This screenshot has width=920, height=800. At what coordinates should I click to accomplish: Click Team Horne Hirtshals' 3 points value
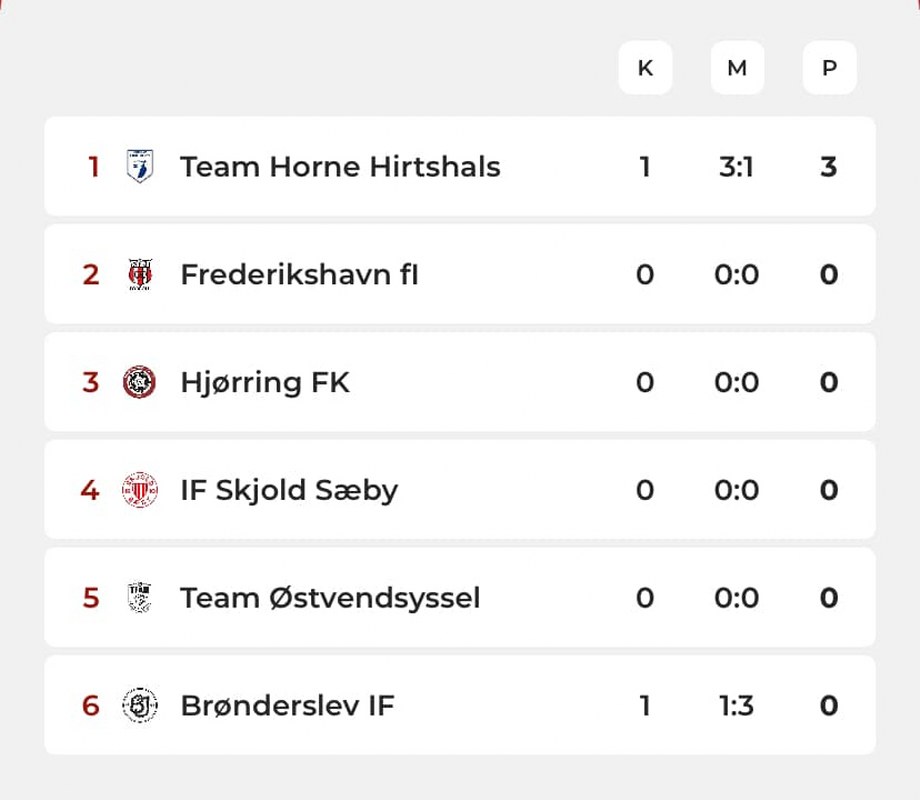[x=828, y=166]
